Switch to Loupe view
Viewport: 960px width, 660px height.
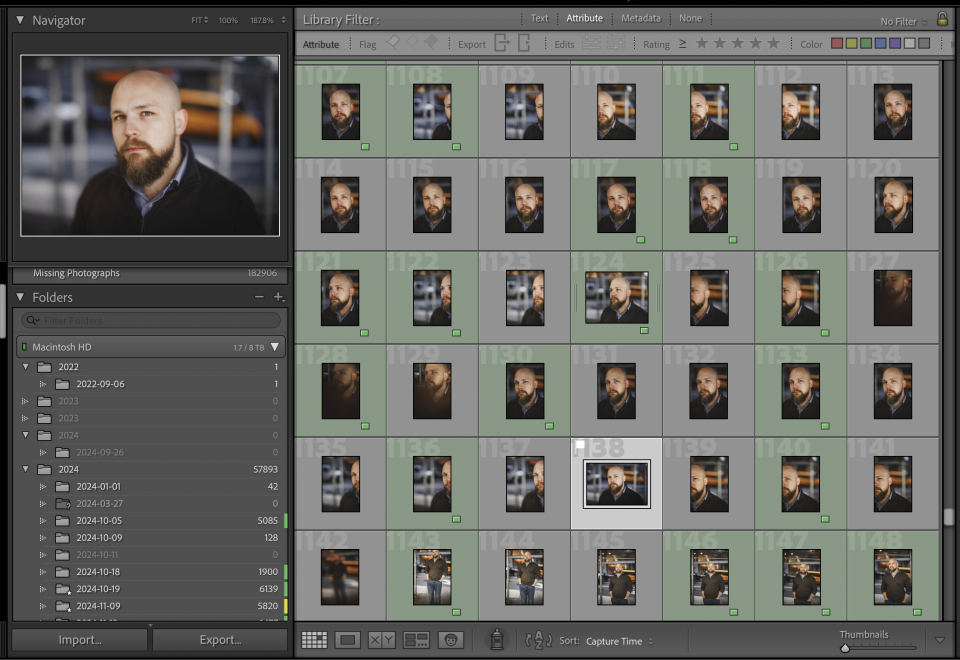coord(348,640)
